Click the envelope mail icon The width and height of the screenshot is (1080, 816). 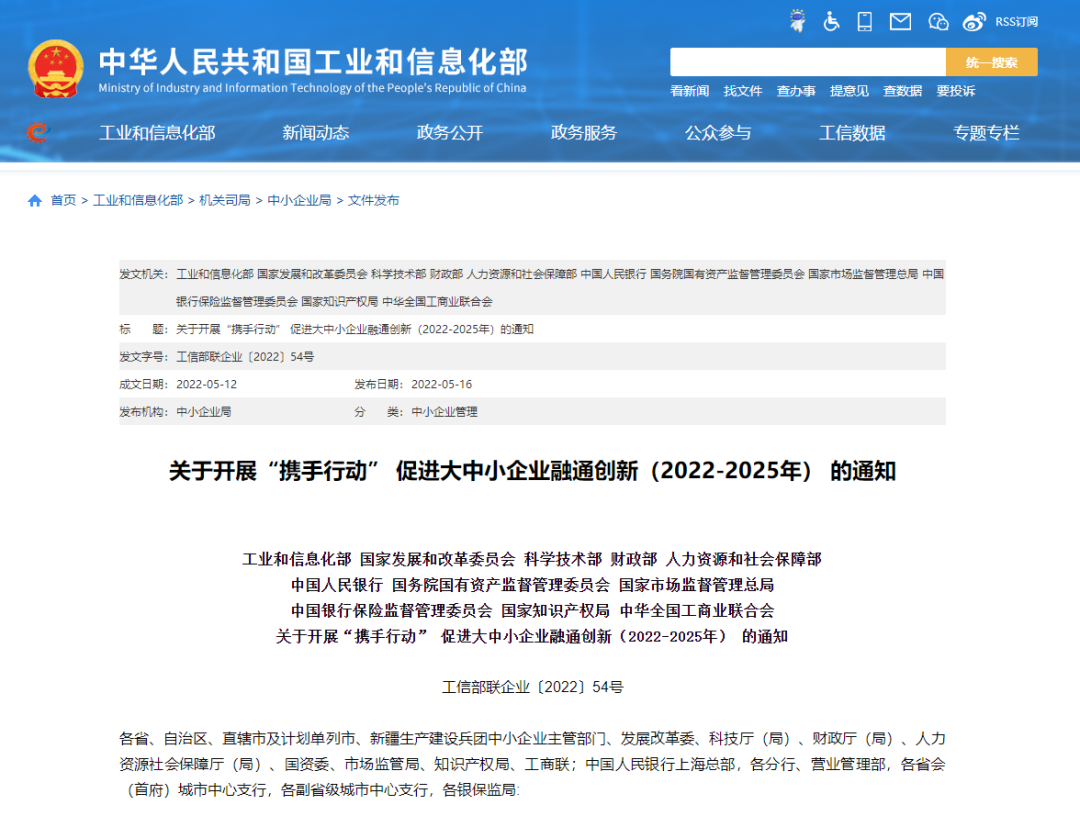pos(900,22)
